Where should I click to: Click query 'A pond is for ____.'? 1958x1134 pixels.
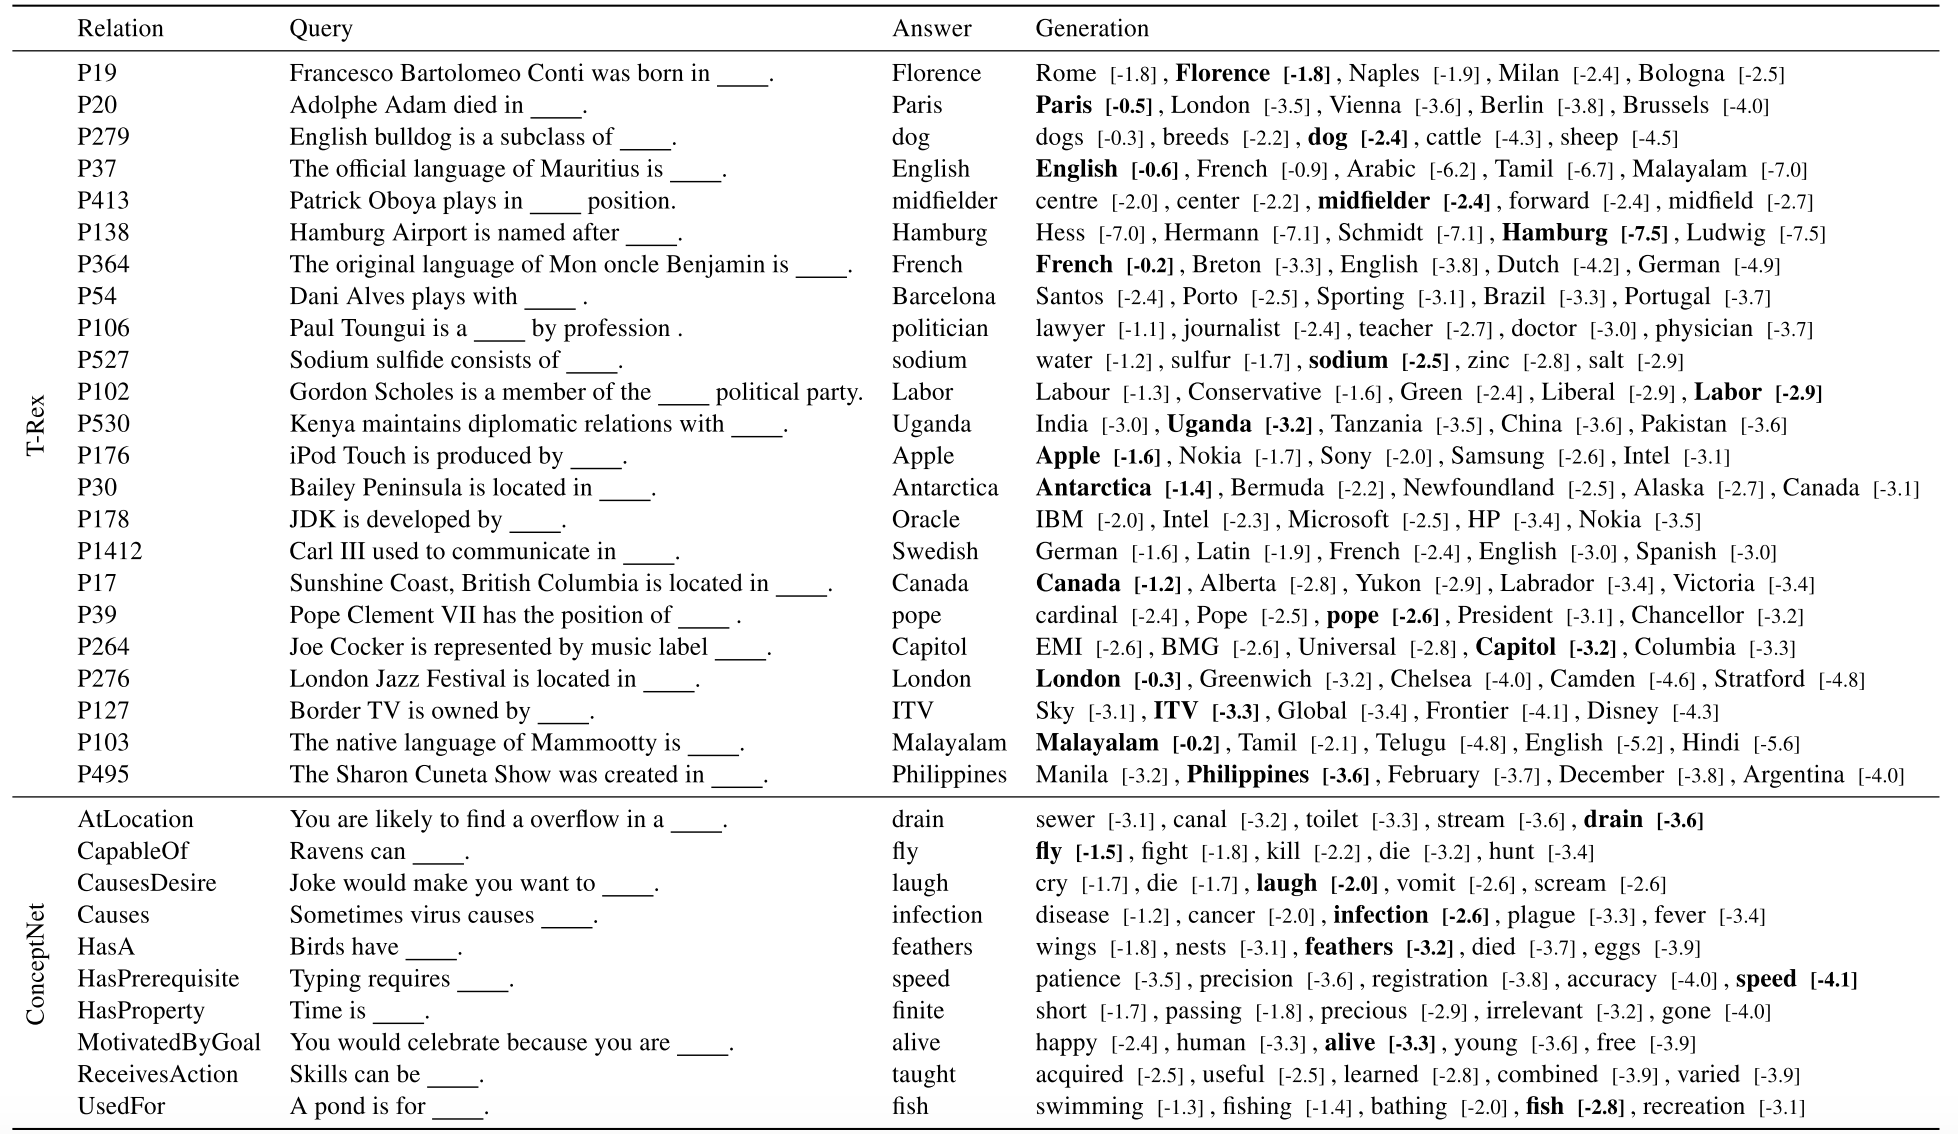click(x=389, y=1106)
